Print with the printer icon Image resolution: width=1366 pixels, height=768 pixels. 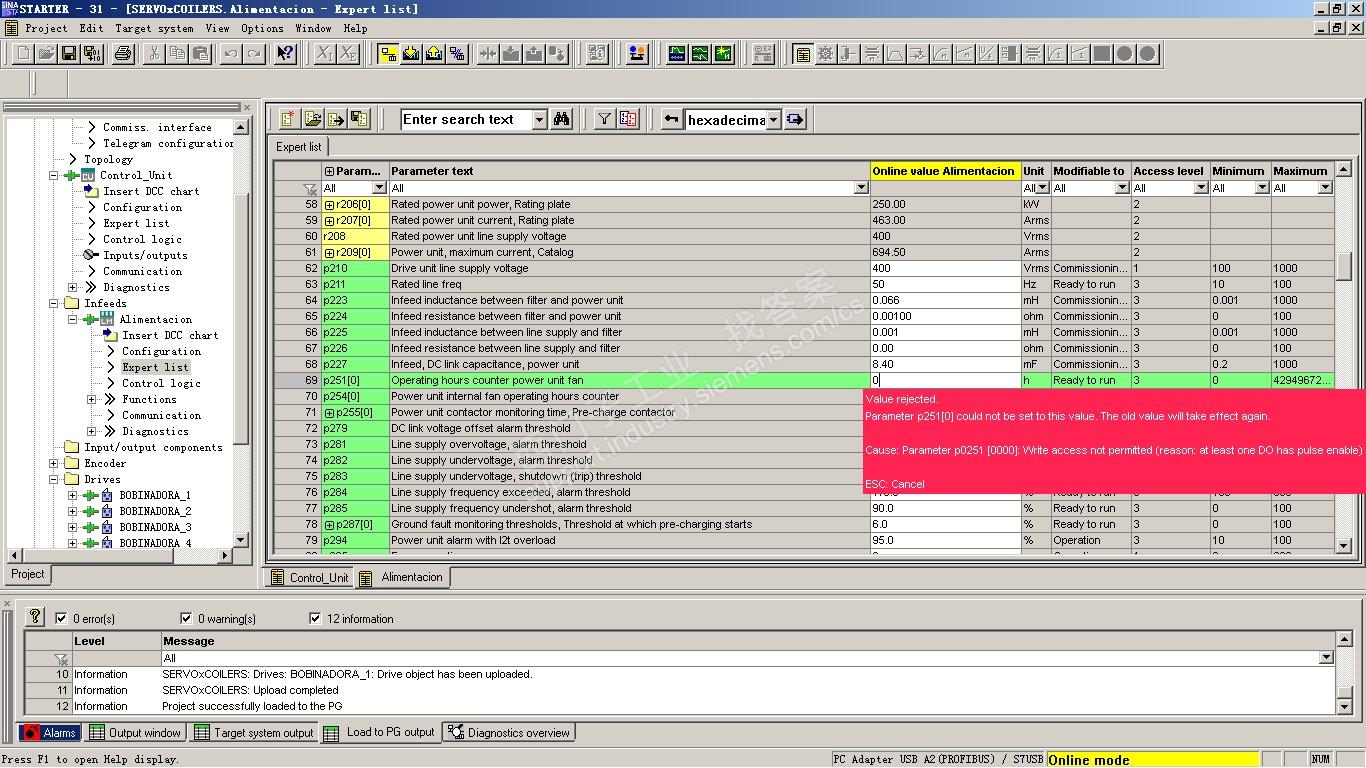[x=123, y=53]
